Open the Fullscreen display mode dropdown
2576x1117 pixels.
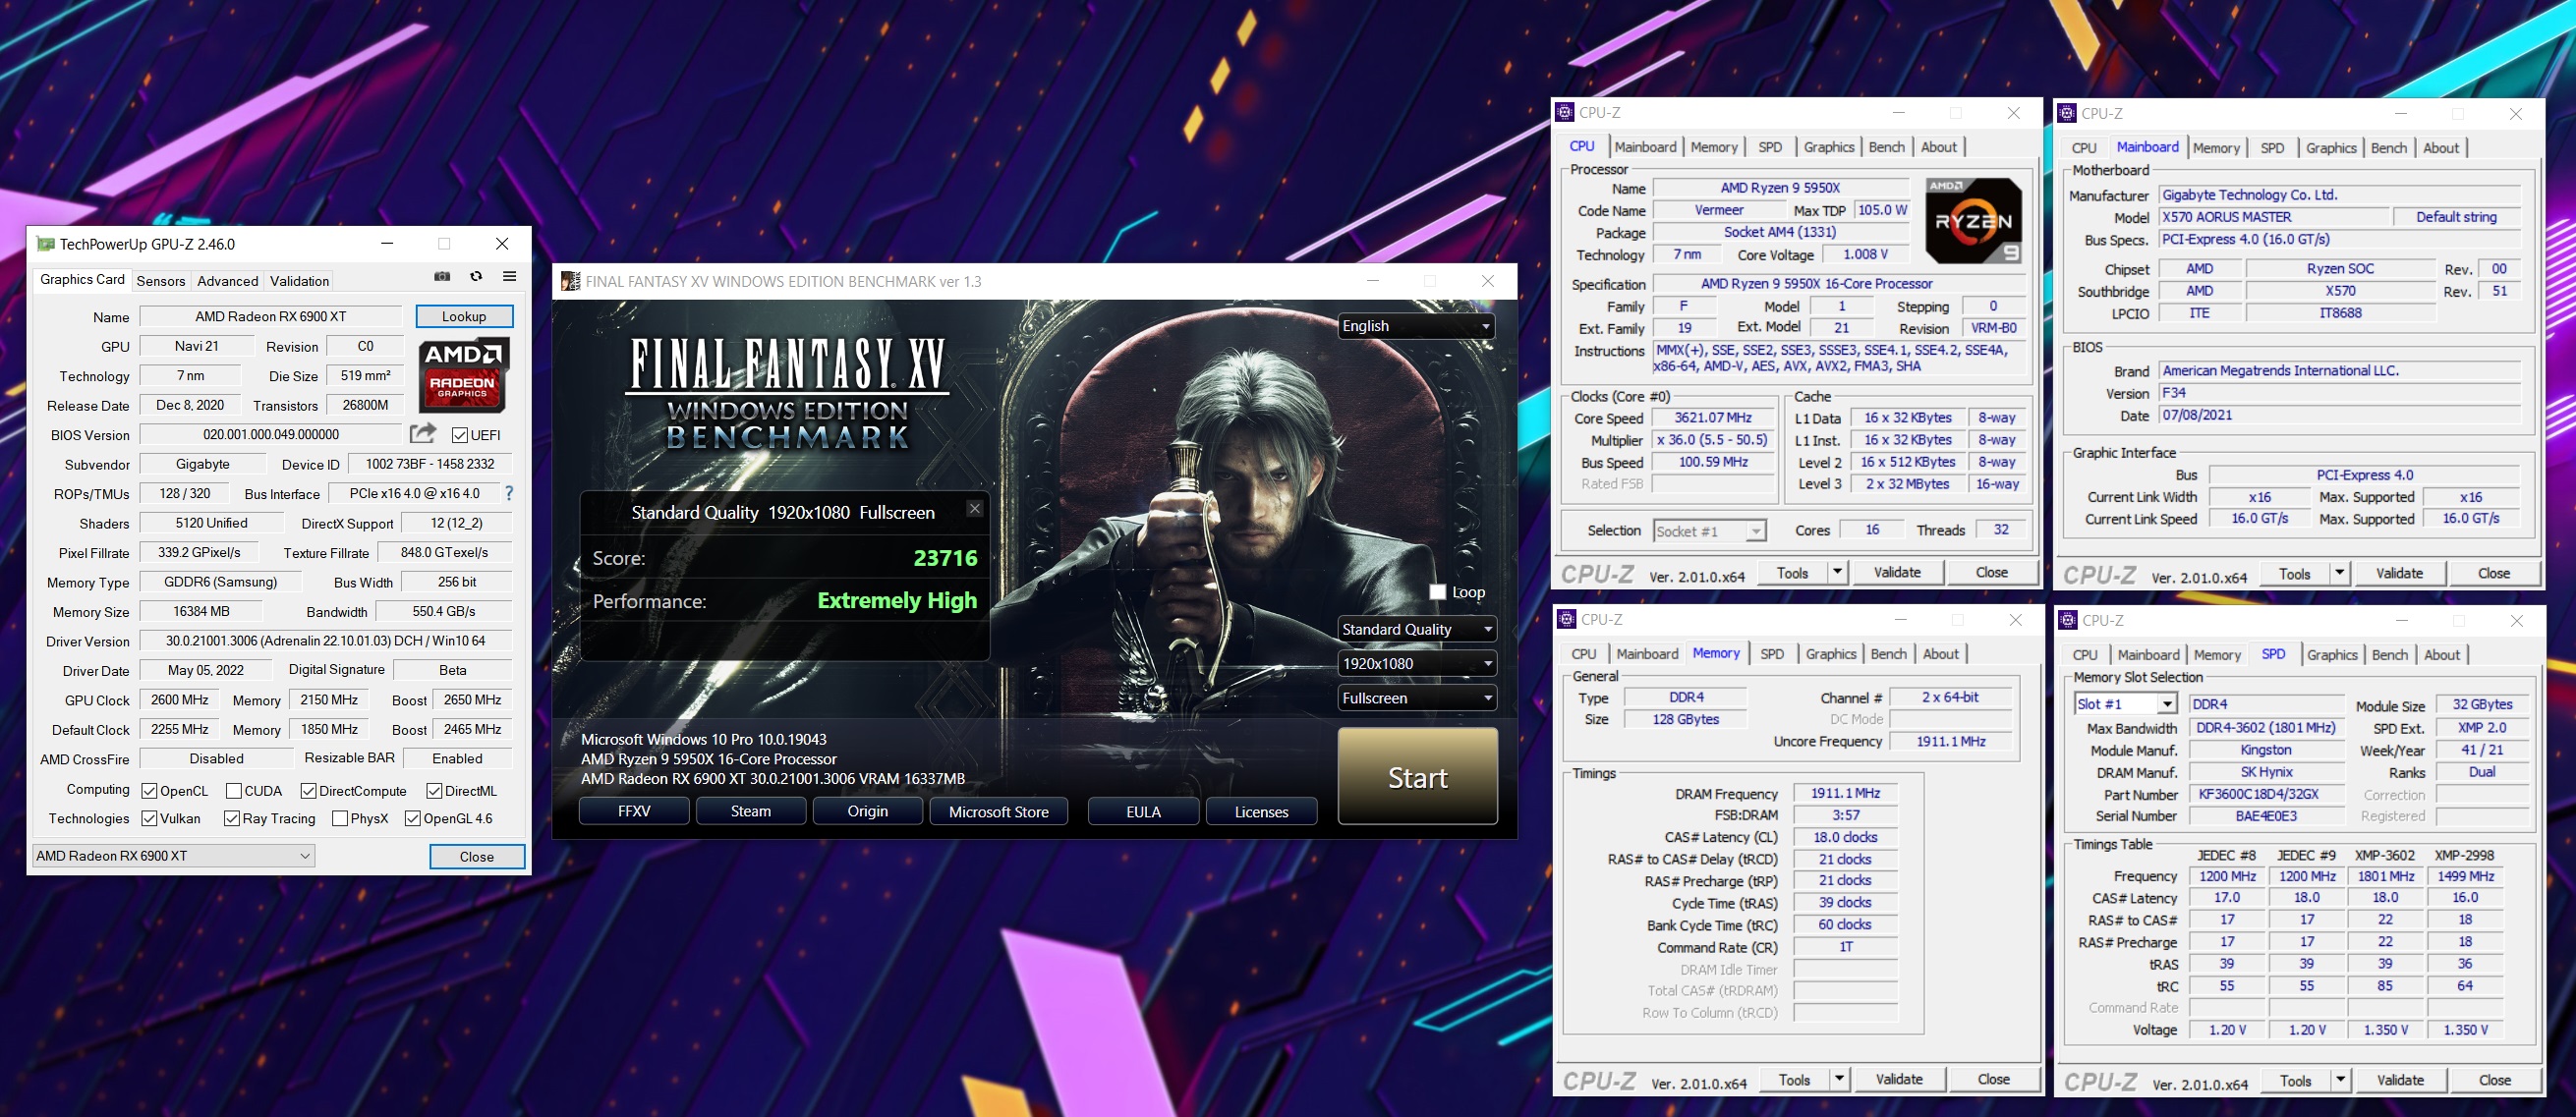pyautogui.click(x=1416, y=698)
